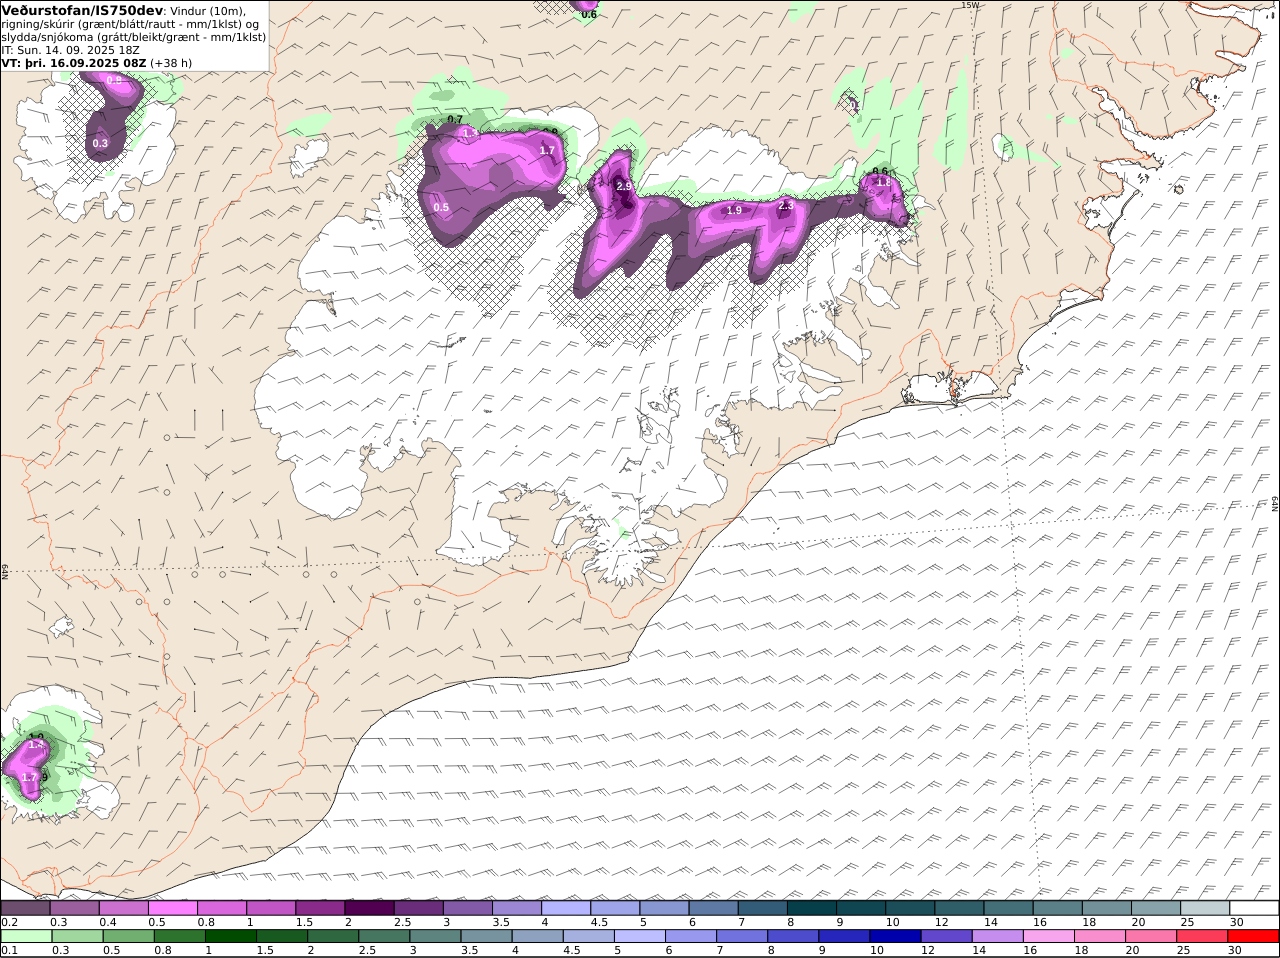Click the '10' label under the lower color scale

tap(877, 951)
